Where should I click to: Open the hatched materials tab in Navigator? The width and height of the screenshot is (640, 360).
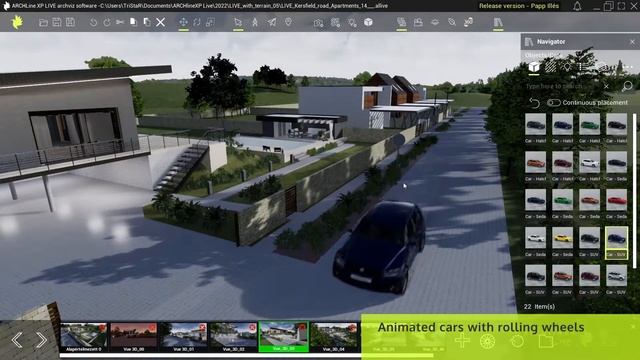coord(551,67)
